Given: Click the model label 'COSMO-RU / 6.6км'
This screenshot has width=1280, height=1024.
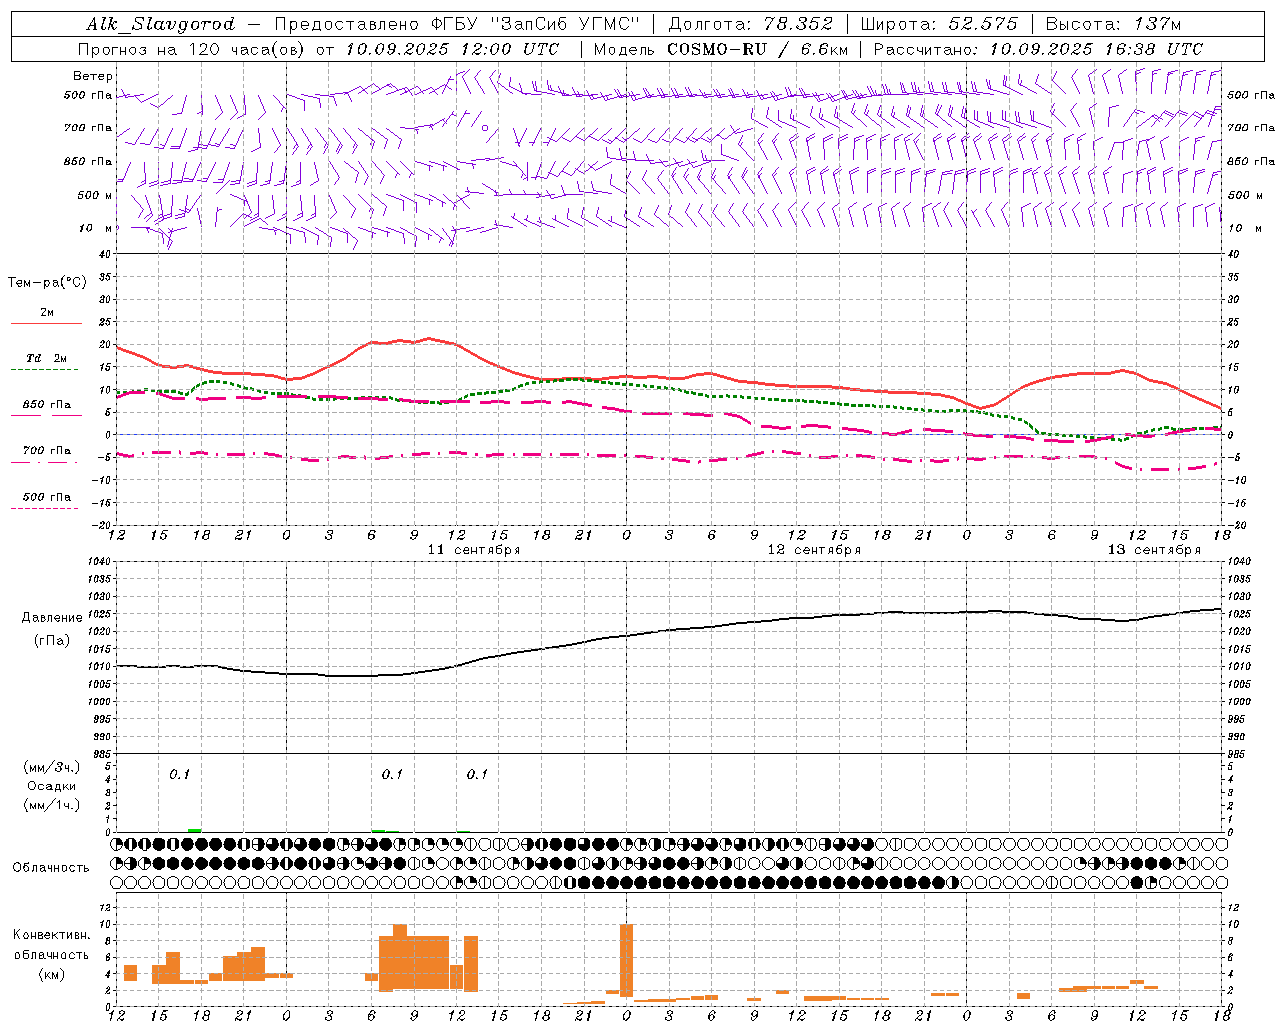Looking at the screenshot, I should pyautogui.click(x=758, y=49).
